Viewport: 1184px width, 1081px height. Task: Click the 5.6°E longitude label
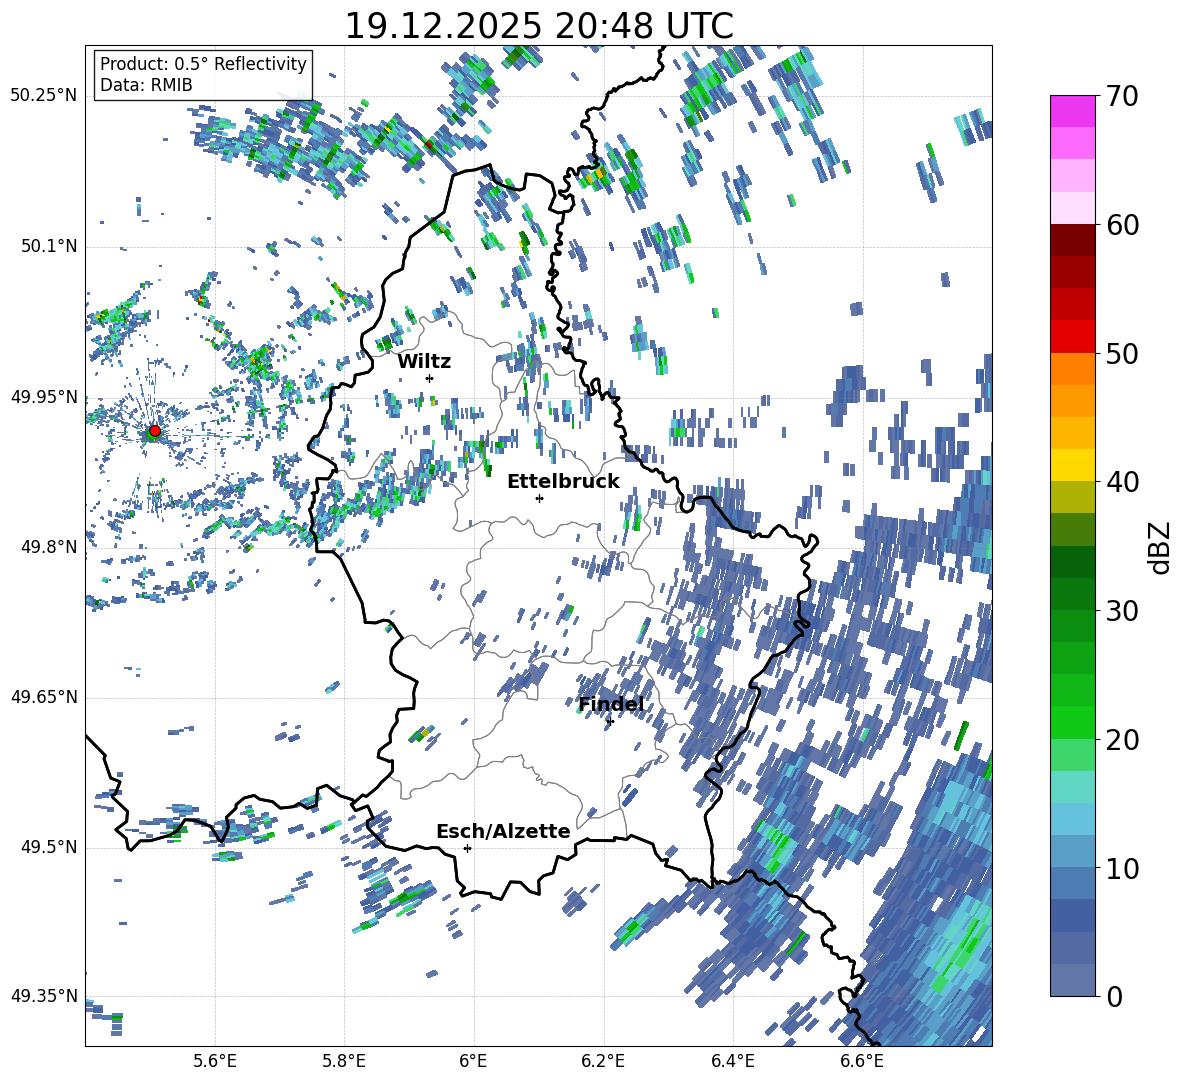tap(215, 1061)
